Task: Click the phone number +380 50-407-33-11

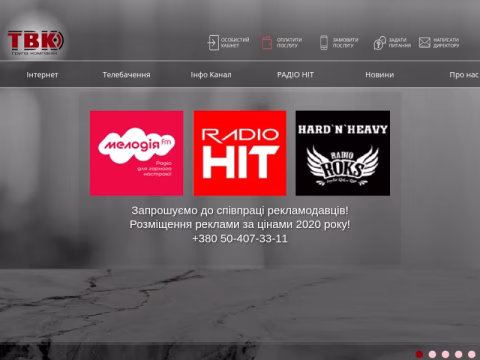Action: pyautogui.click(x=240, y=239)
